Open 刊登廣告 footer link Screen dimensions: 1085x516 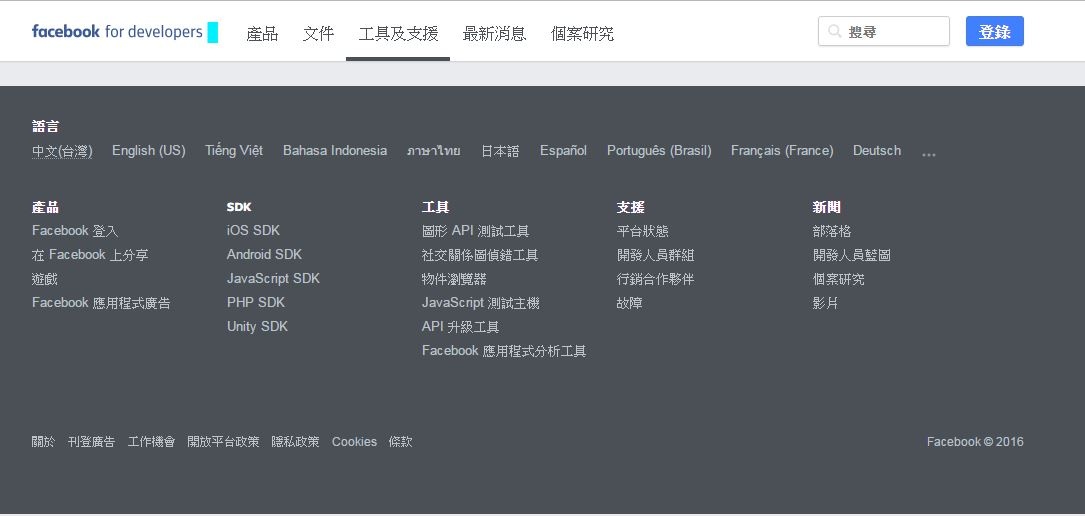91,442
